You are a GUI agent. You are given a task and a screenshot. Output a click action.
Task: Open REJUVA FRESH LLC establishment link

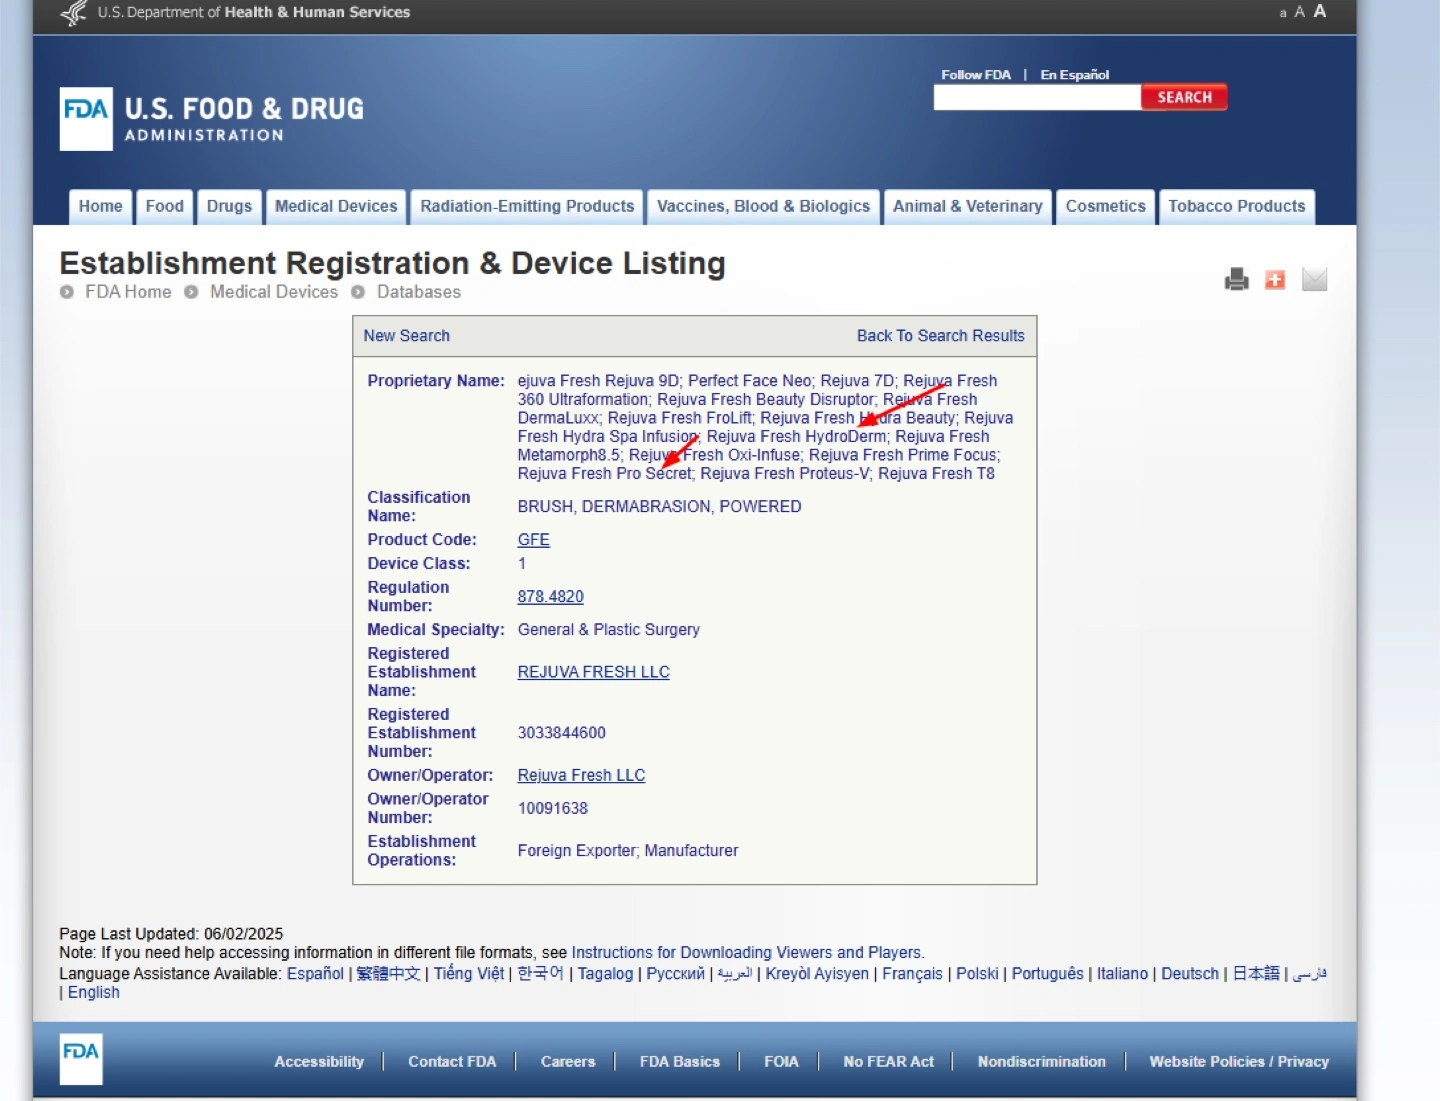point(593,672)
